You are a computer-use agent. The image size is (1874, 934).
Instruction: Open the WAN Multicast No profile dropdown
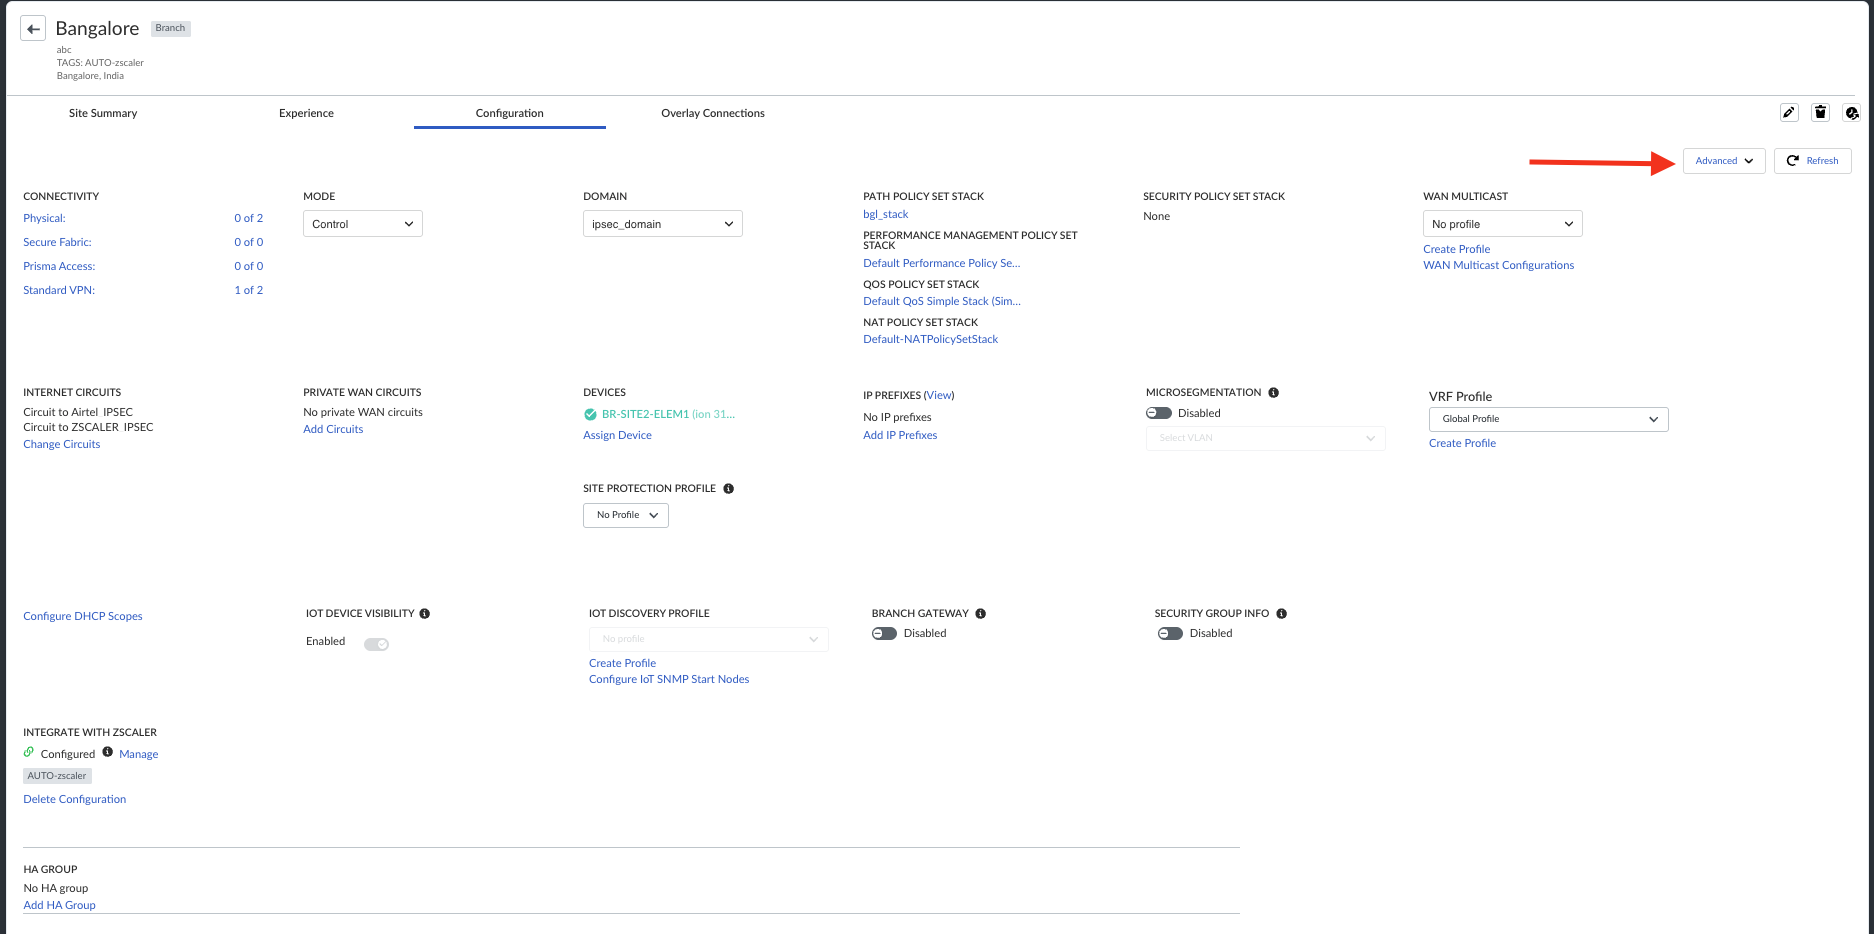click(1503, 224)
